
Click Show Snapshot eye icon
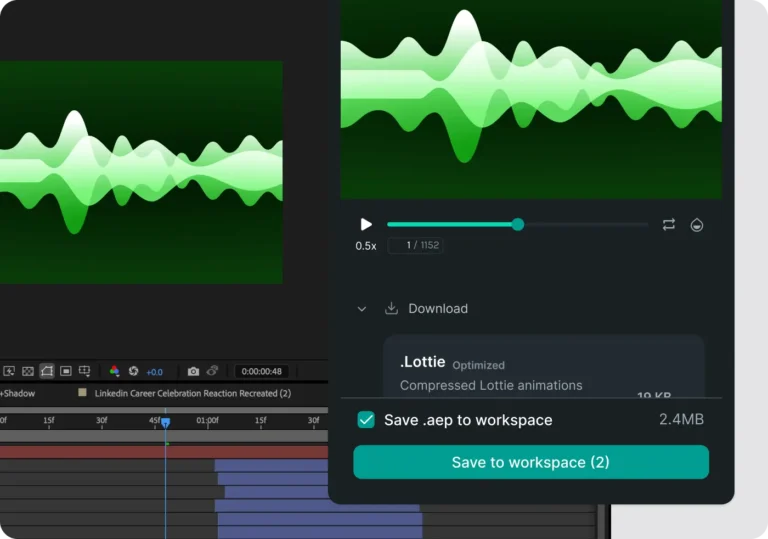coord(212,371)
